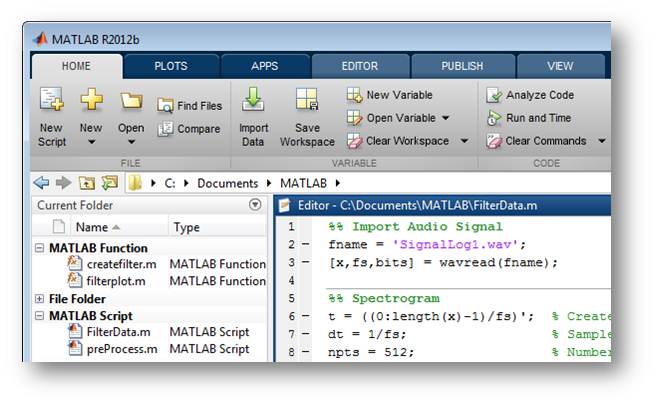Viewport: 656px width, 404px height.
Task: Open the Clear Workspace dropdown arrow
Action: click(x=464, y=141)
